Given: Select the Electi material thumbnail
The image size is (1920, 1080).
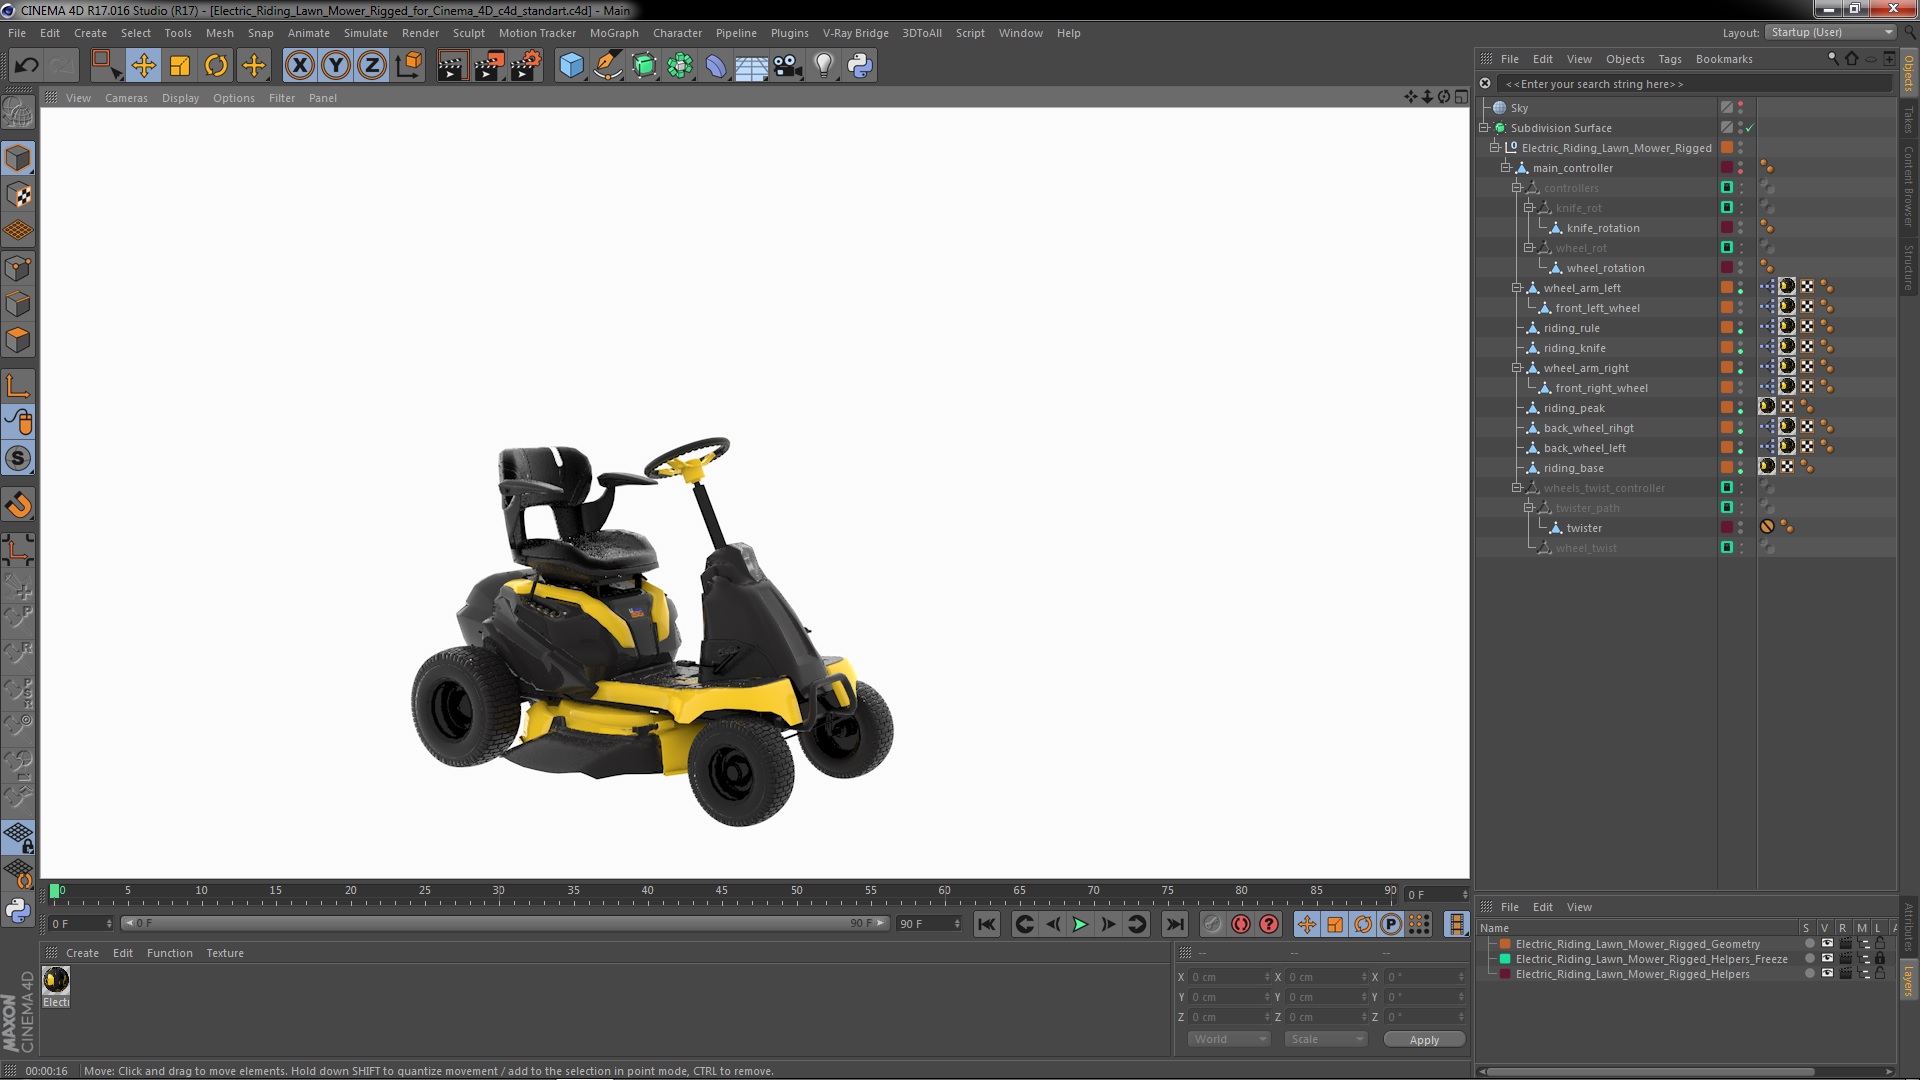Looking at the screenshot, I should click(x=56, y=980).
